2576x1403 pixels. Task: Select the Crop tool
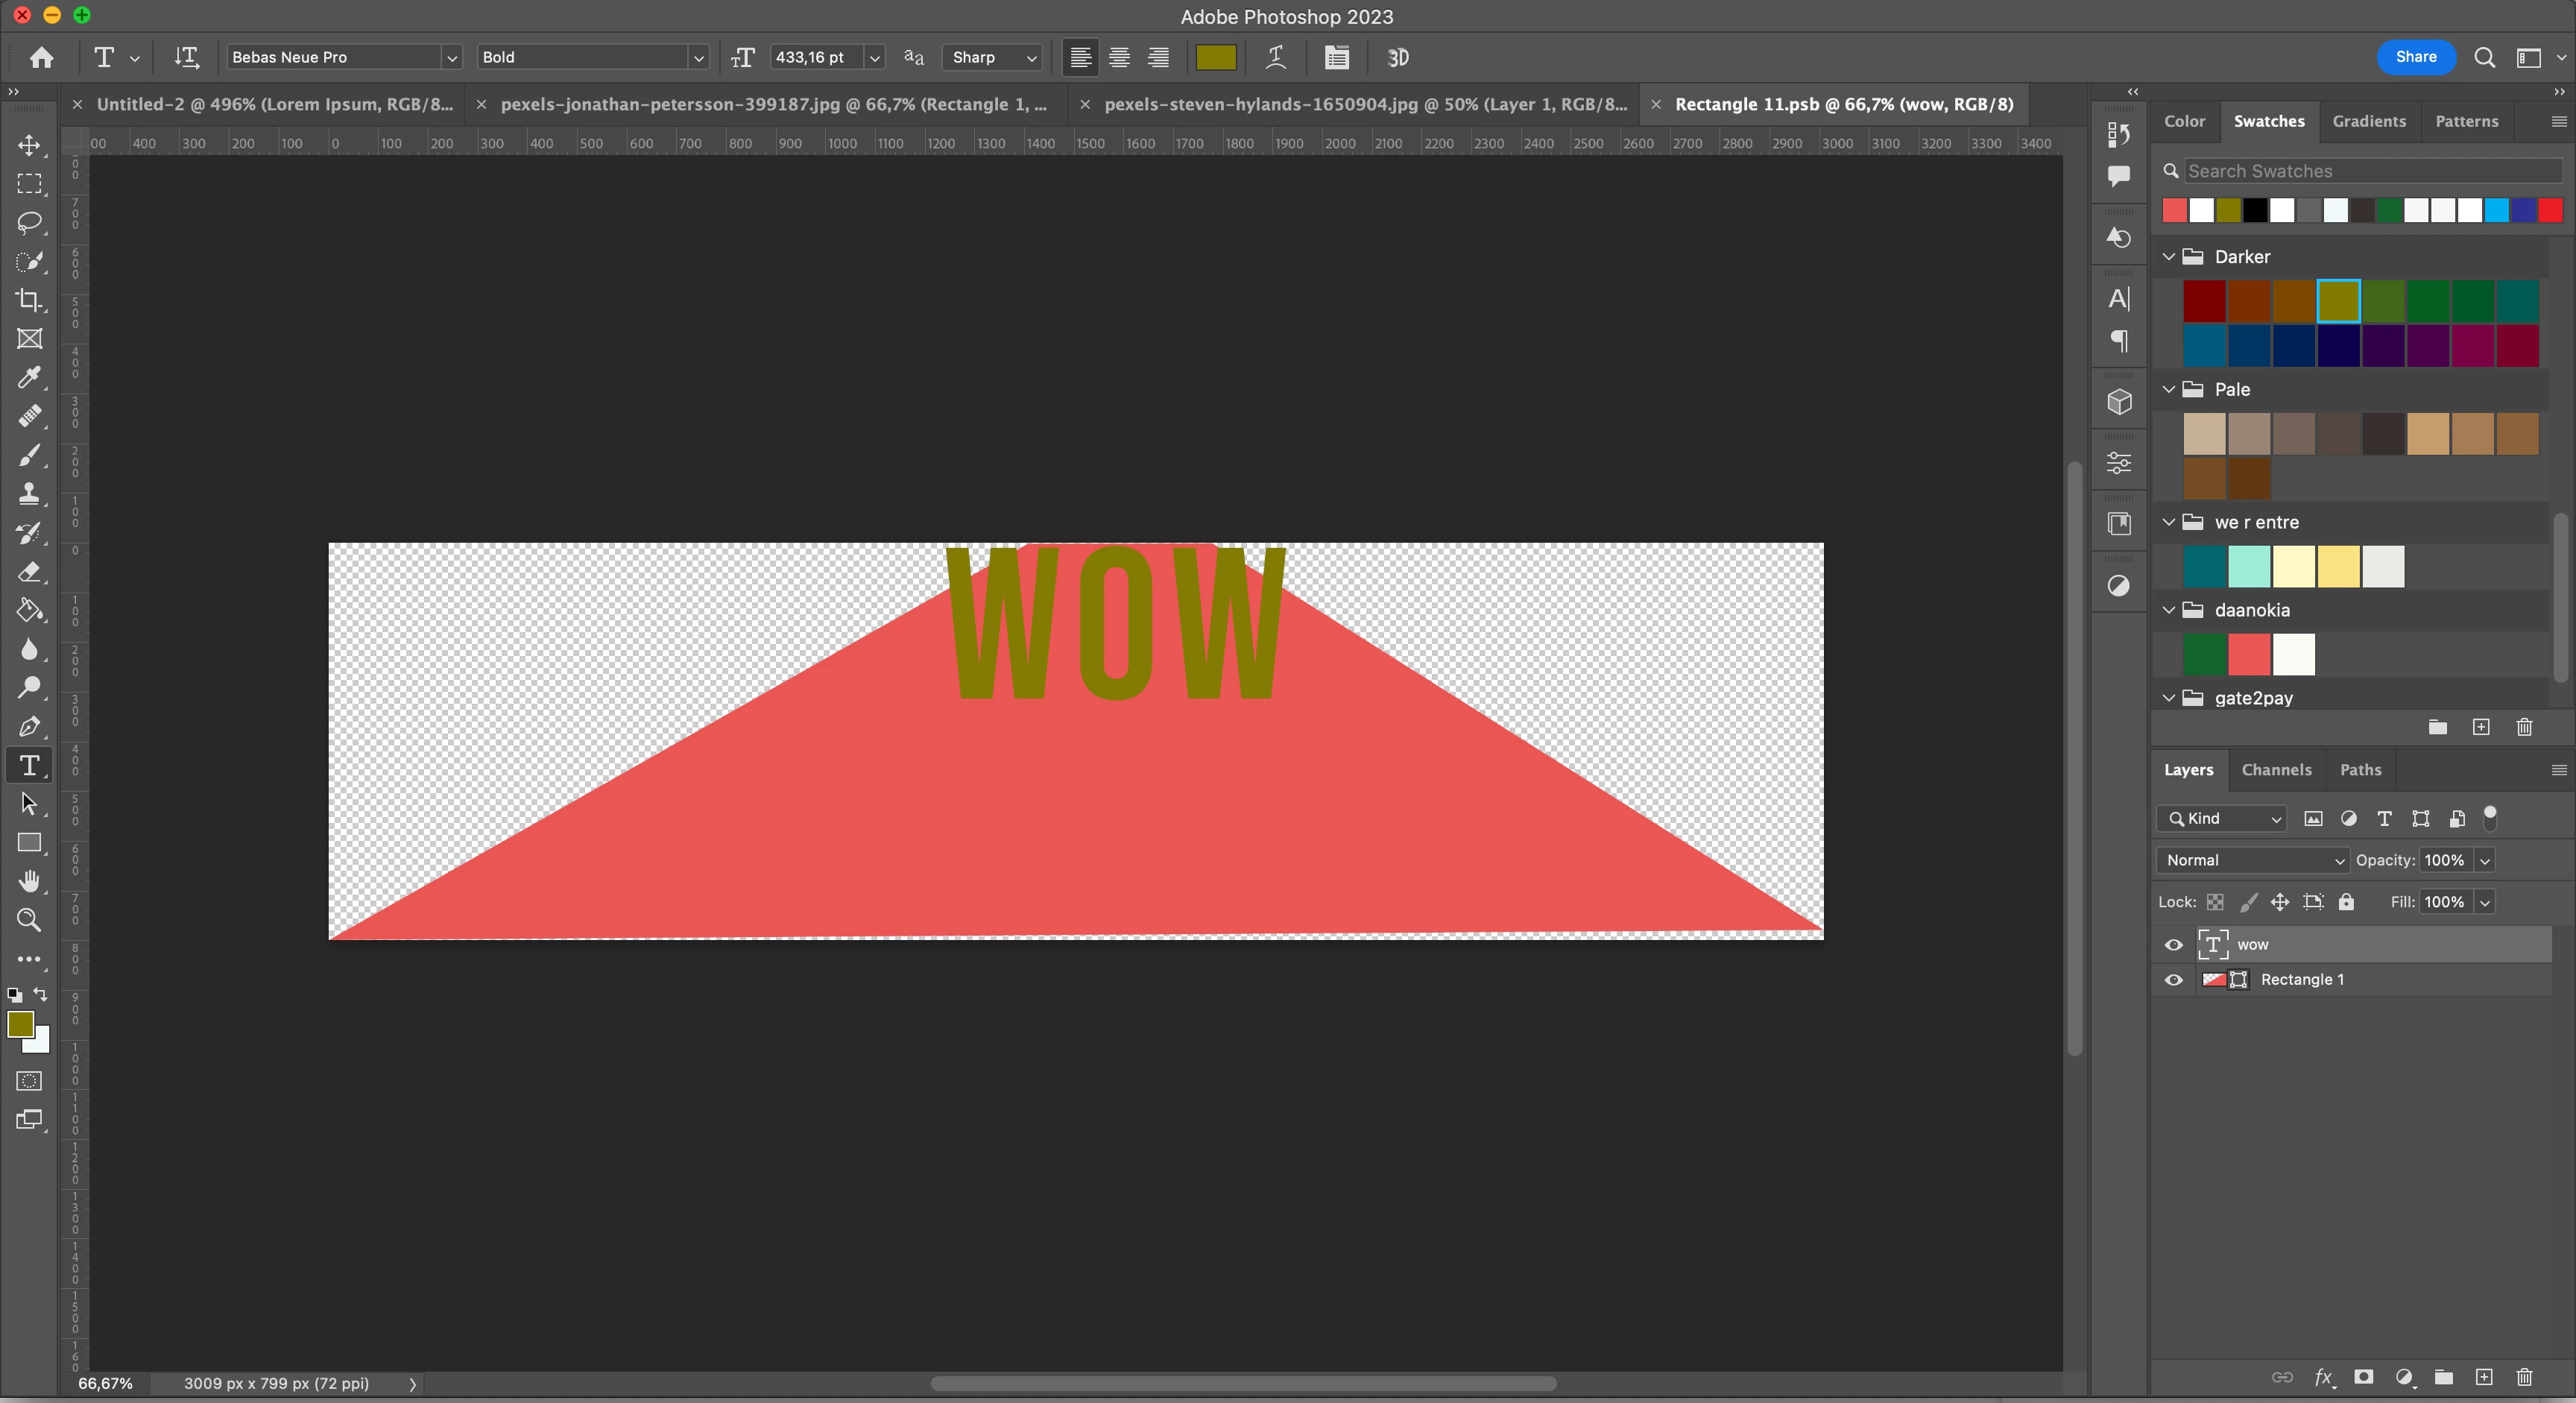29,300
